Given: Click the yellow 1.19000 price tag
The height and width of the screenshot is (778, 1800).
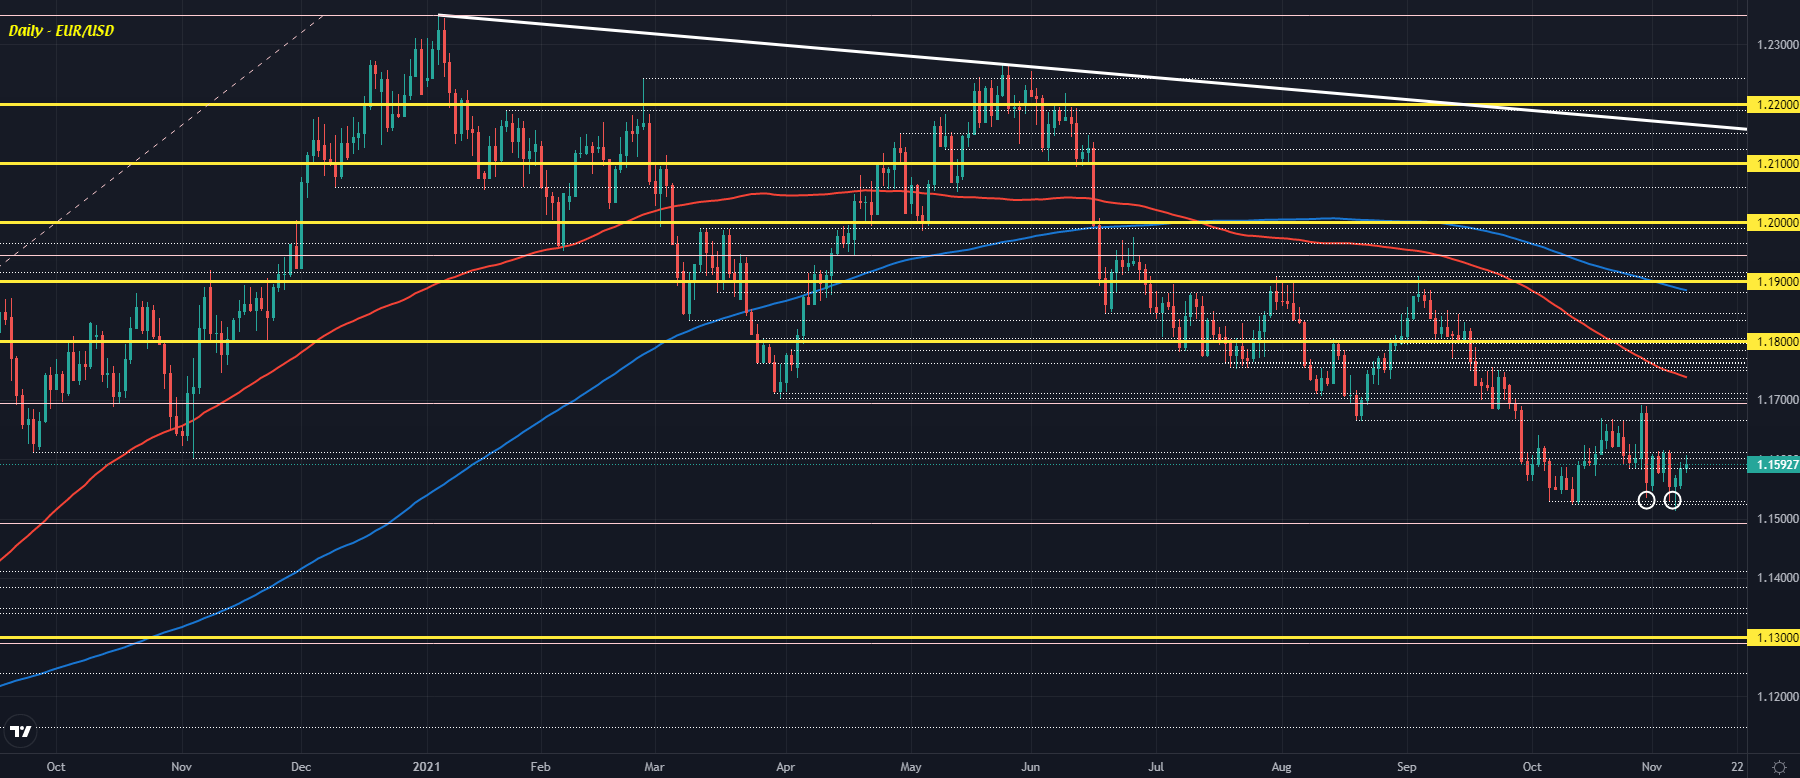Looking at the screenshot, I should point(1773,282).
